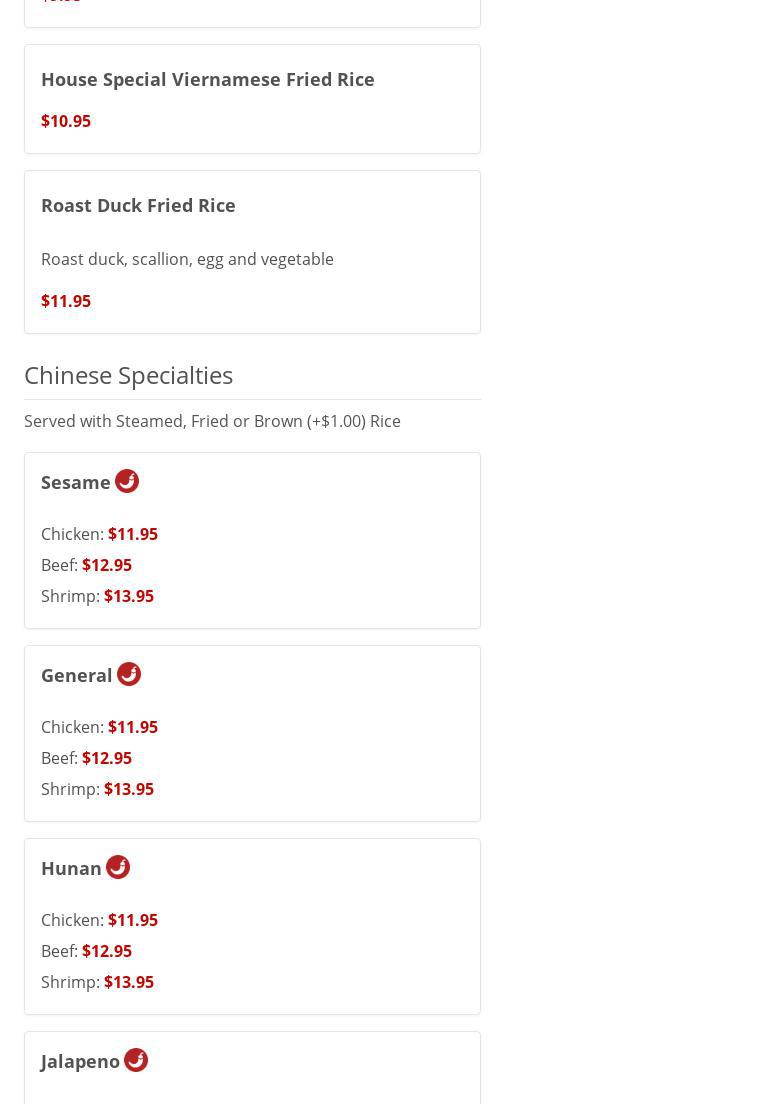The height and width of the screenshot is (1104, 770).
Task: Click the $10.95 price for Viernamese Fried Rice
Action: [x=66, y=121]
